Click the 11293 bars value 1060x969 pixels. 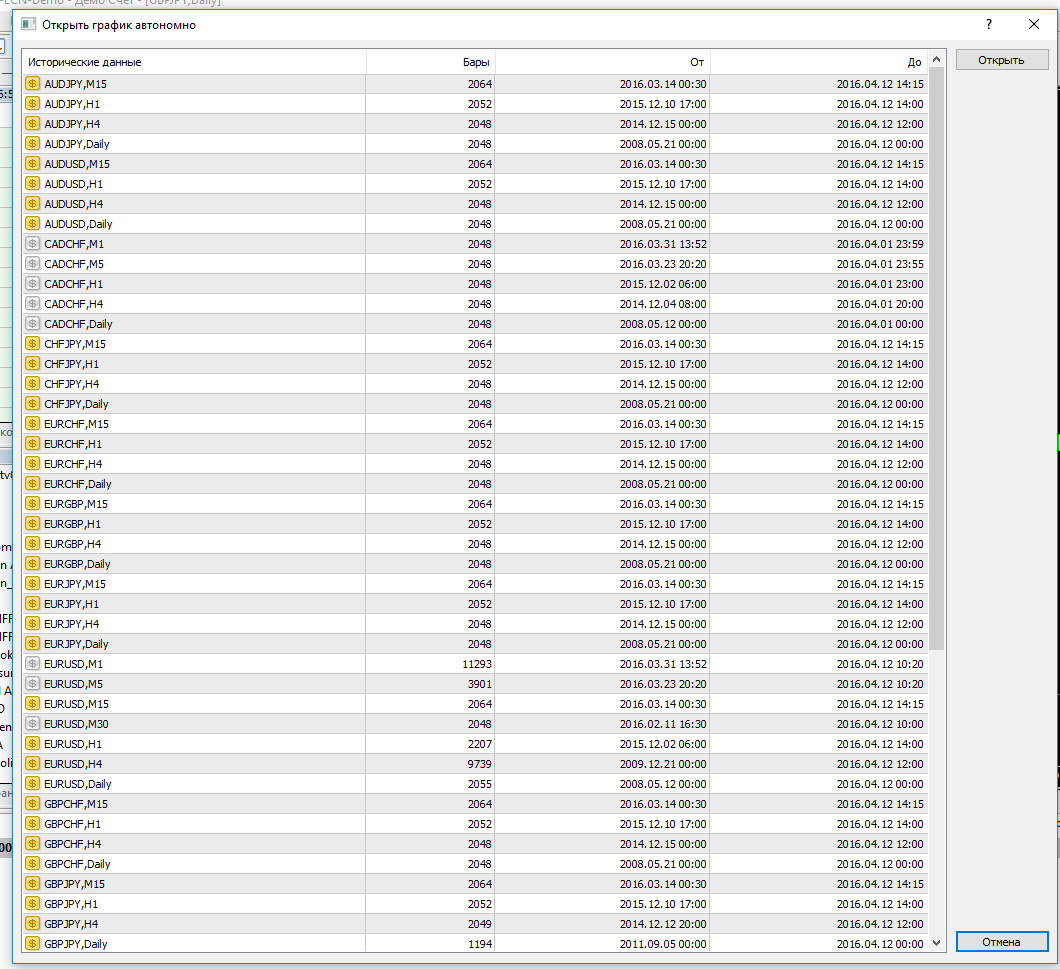(477, 664)
